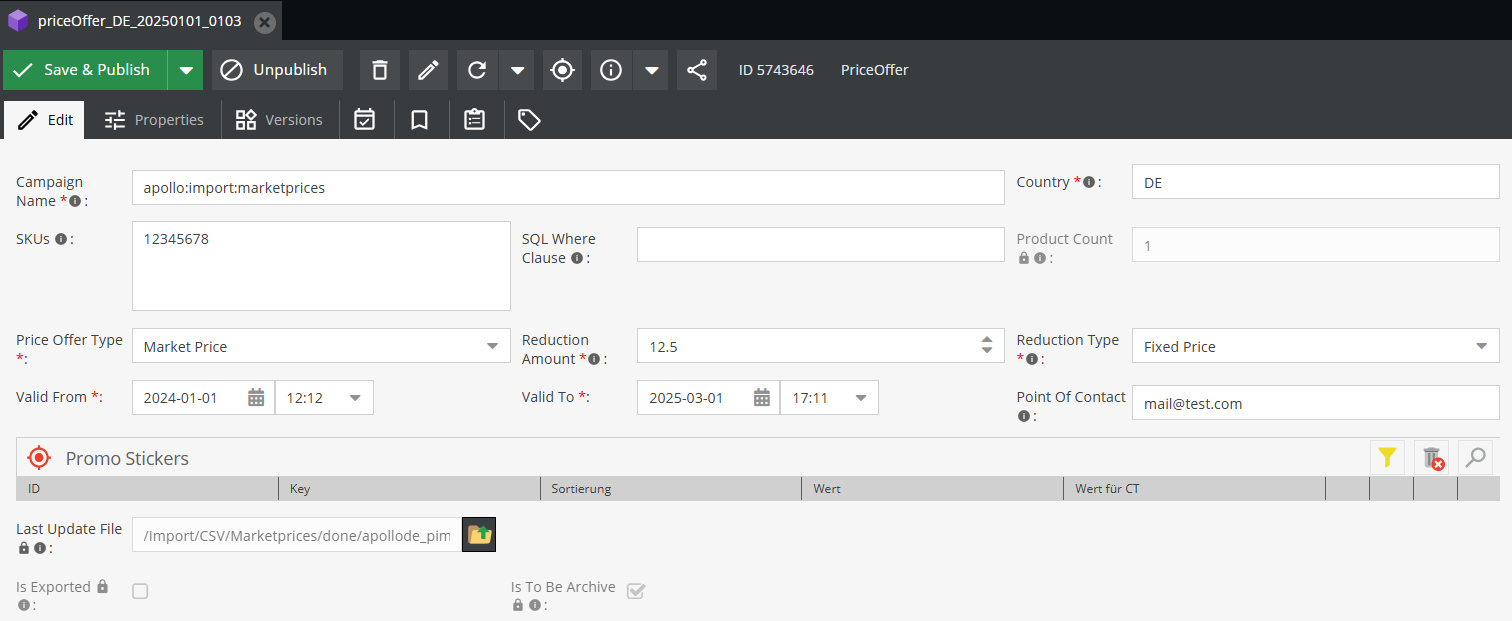The image size is (1512, 621).
Task: Click the Country info tooltip icon
Action: coord(1089,182)
